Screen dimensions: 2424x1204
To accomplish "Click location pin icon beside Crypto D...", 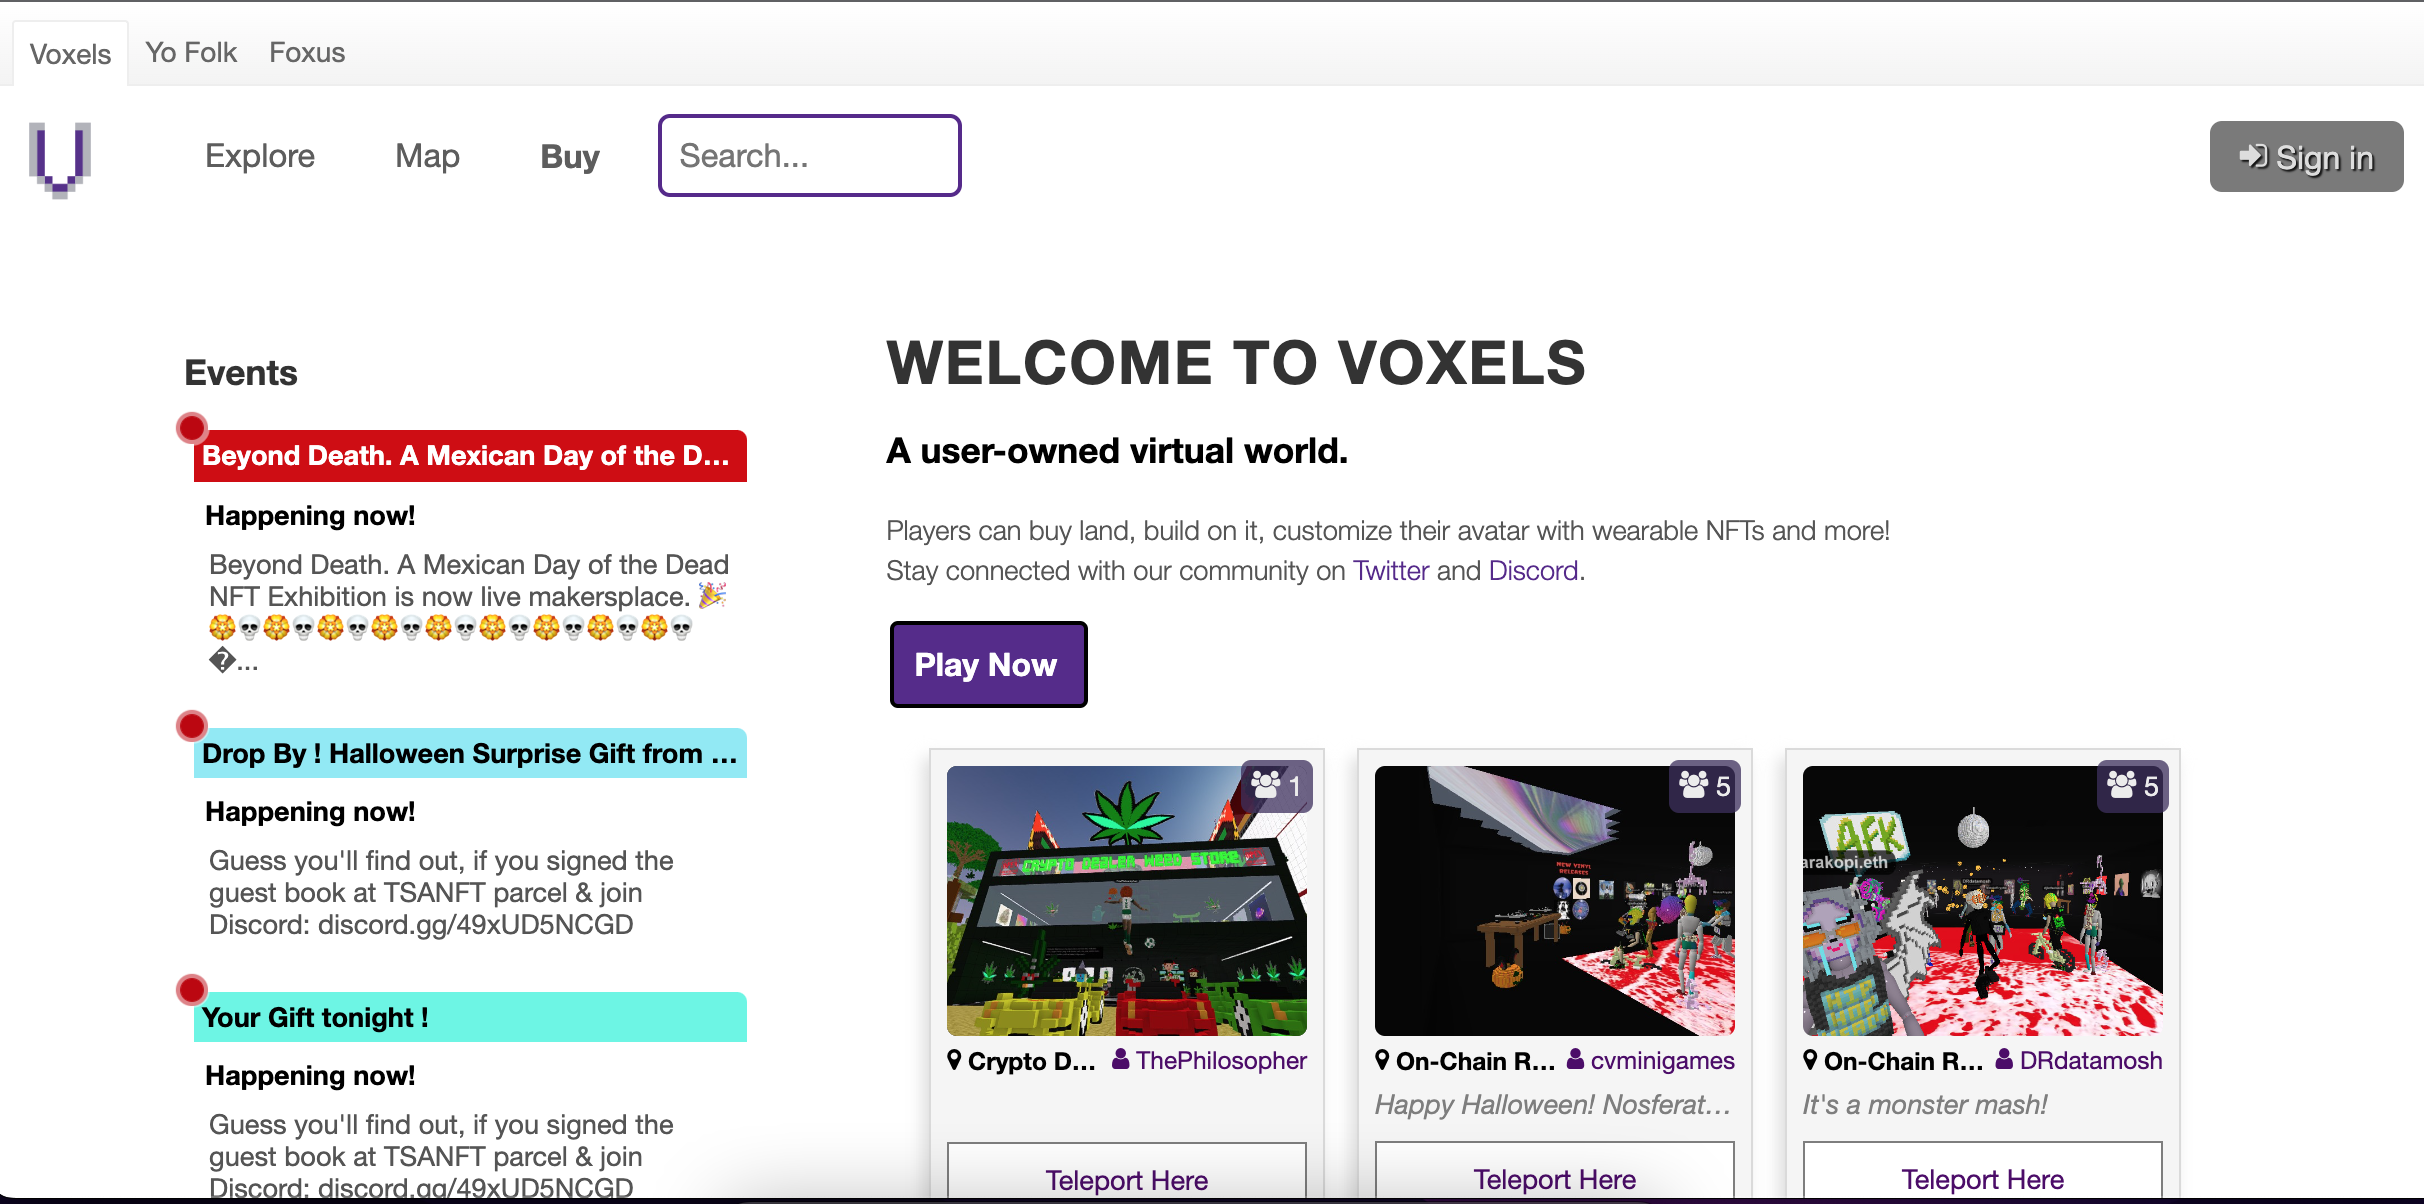I will [x=954, y=1060].
